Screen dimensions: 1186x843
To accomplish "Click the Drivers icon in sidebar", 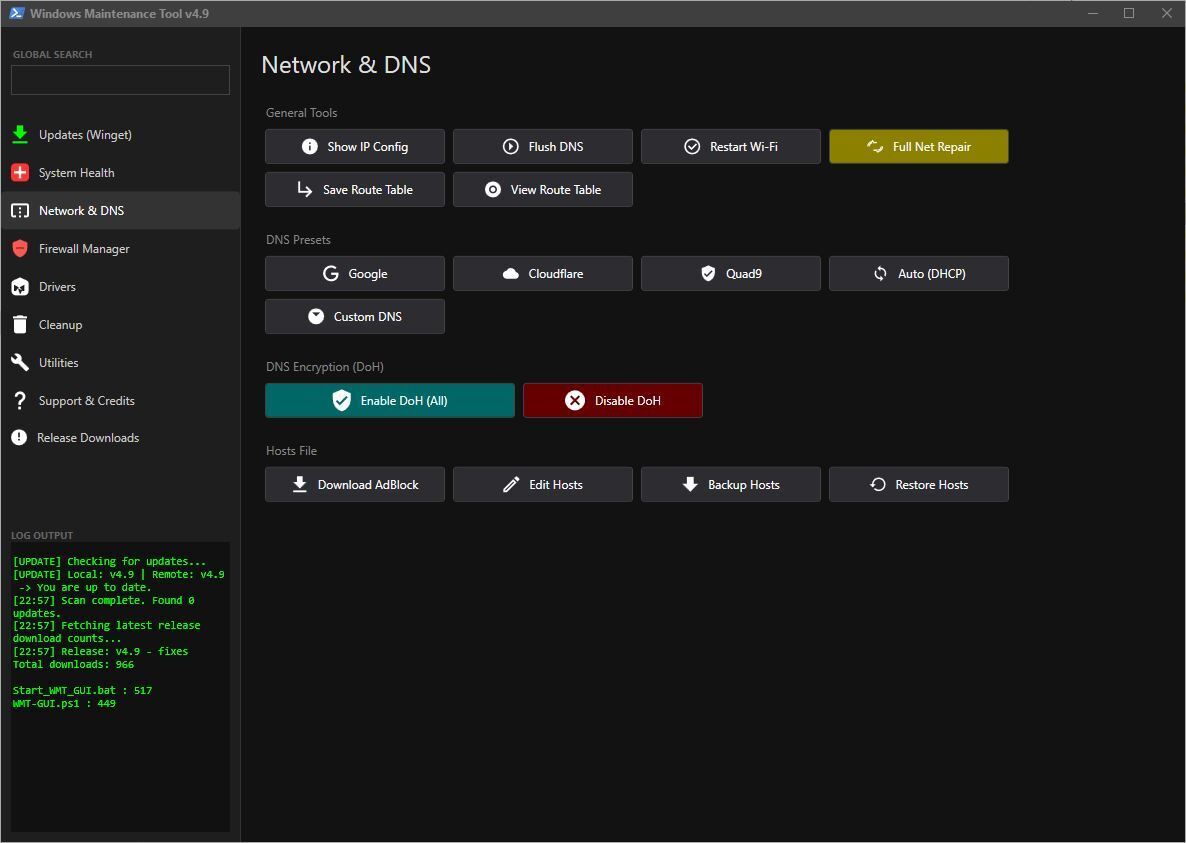I will (x=20, y=287).
